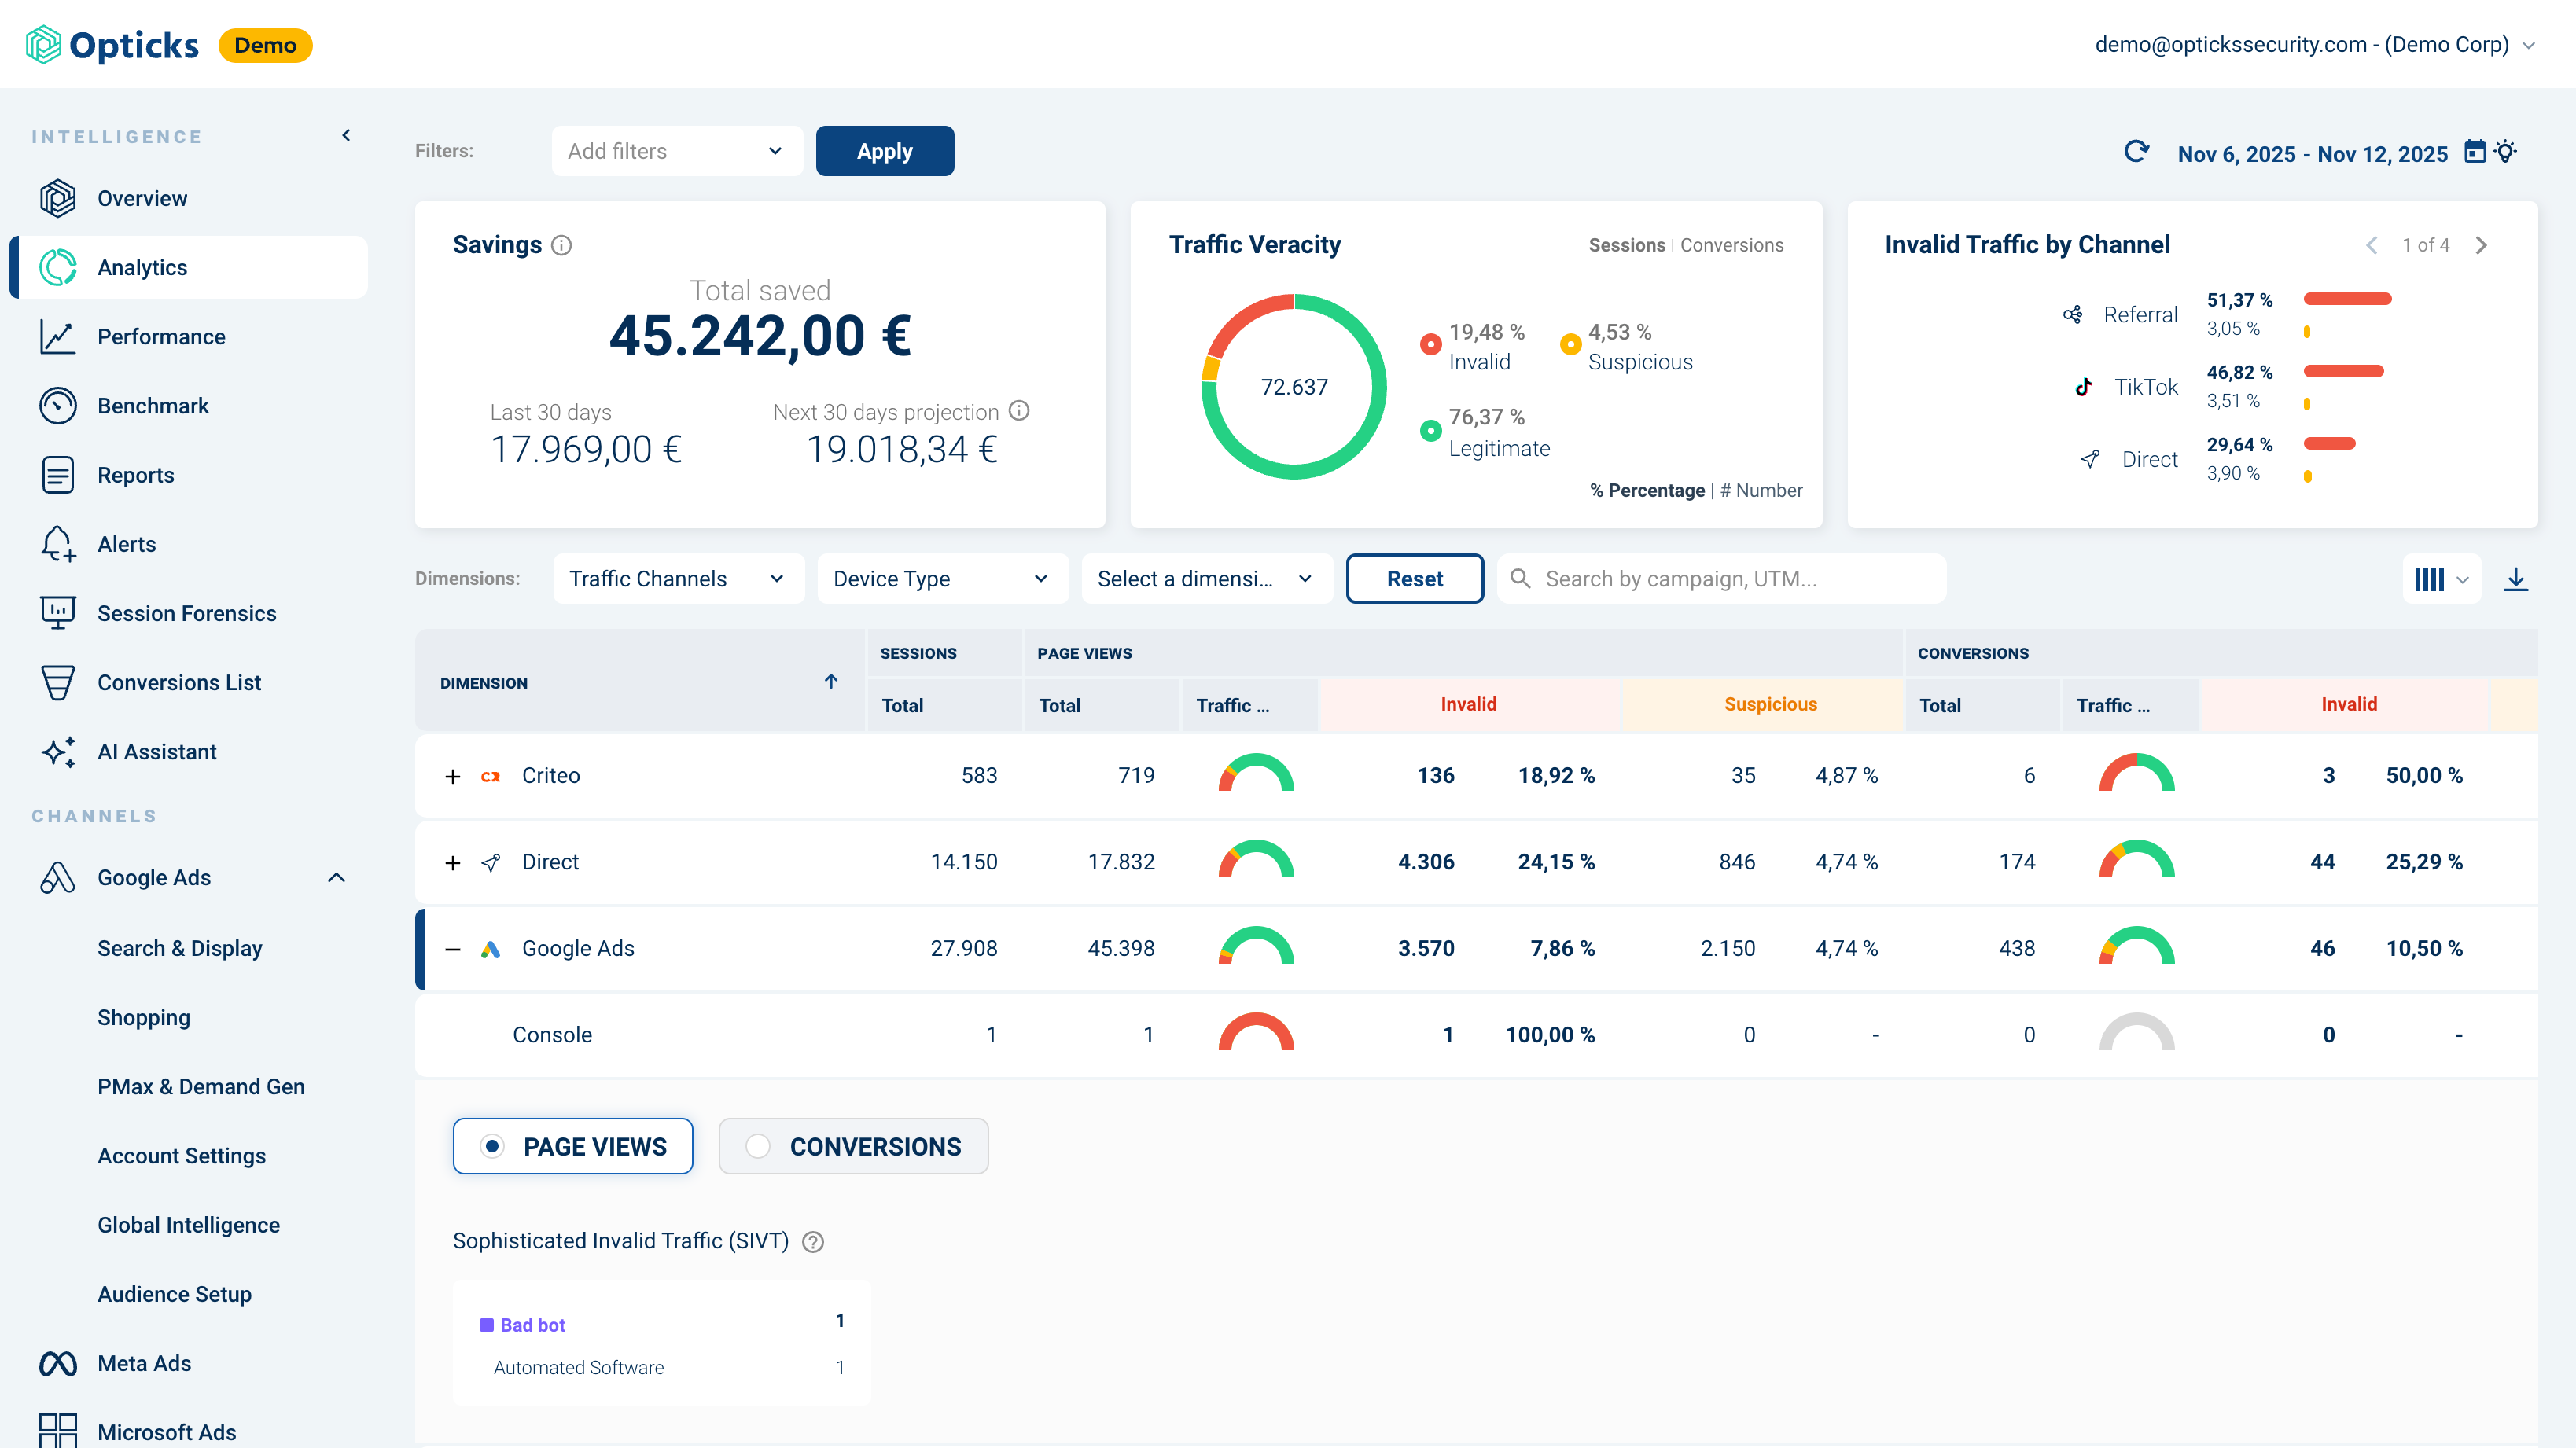Click the Alerts bell icon
The width and height of the screenshot is (2576, 1448).
pos(57,543)
